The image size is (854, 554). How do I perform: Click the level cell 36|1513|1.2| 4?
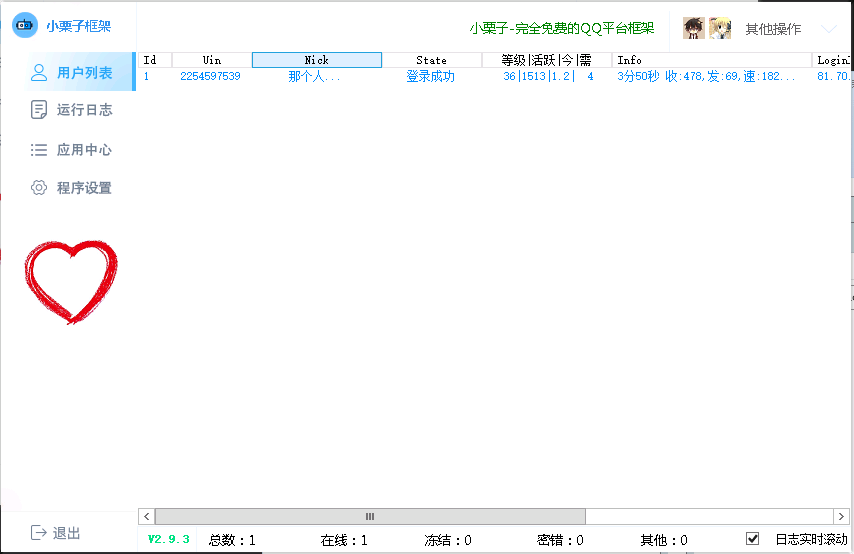[548, 76]
